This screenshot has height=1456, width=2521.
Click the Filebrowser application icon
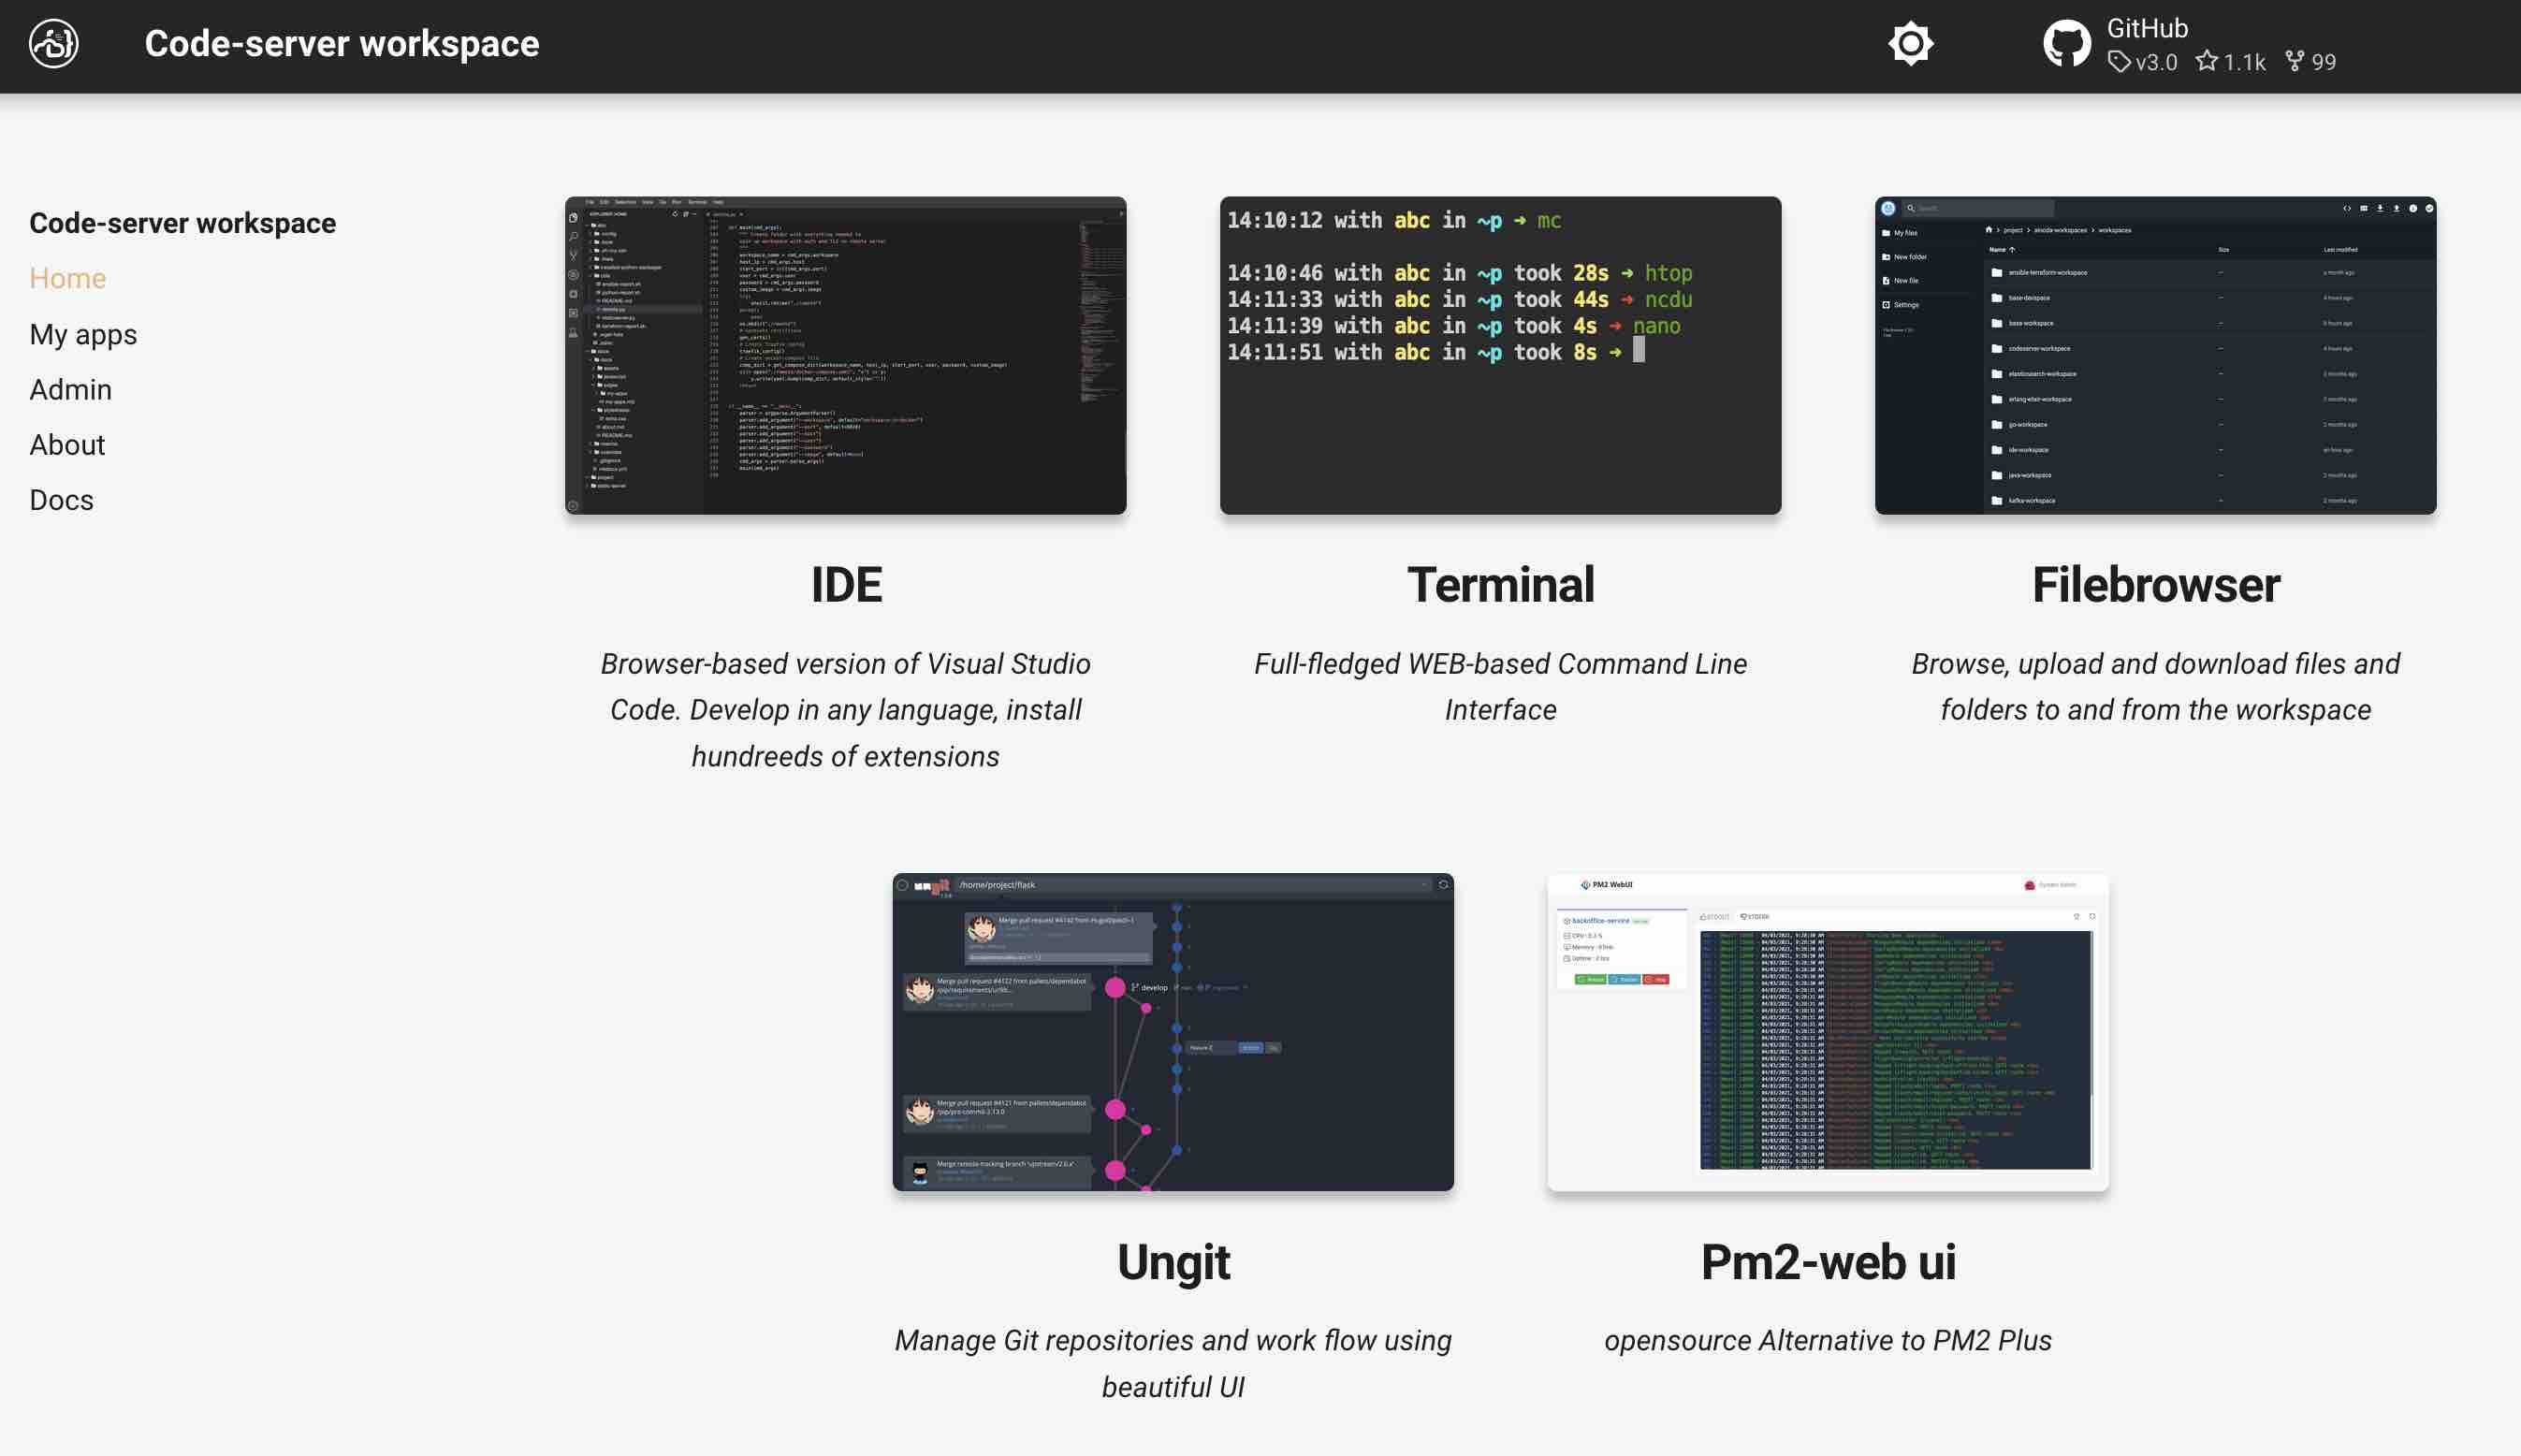(2155, 354)
